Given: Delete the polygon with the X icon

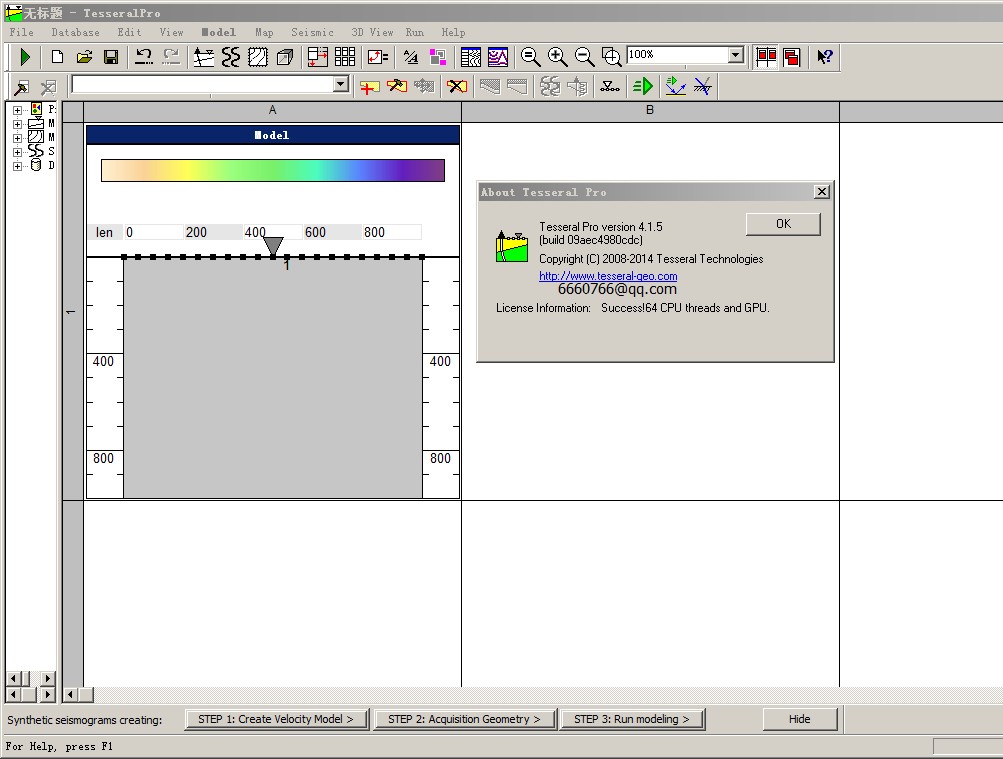Looking at the screenshot, I should tap(457, 87).
